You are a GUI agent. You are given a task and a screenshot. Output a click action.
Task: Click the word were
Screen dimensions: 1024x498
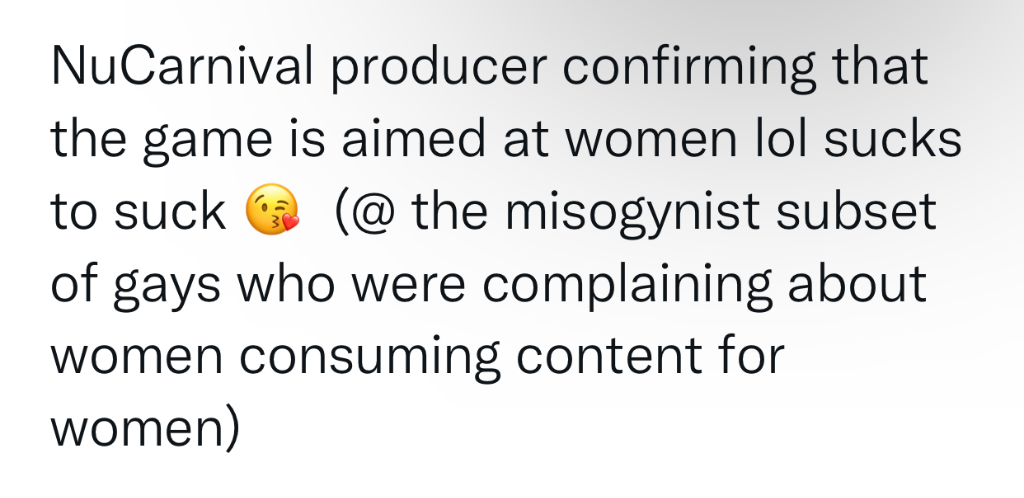pos(408,287)
